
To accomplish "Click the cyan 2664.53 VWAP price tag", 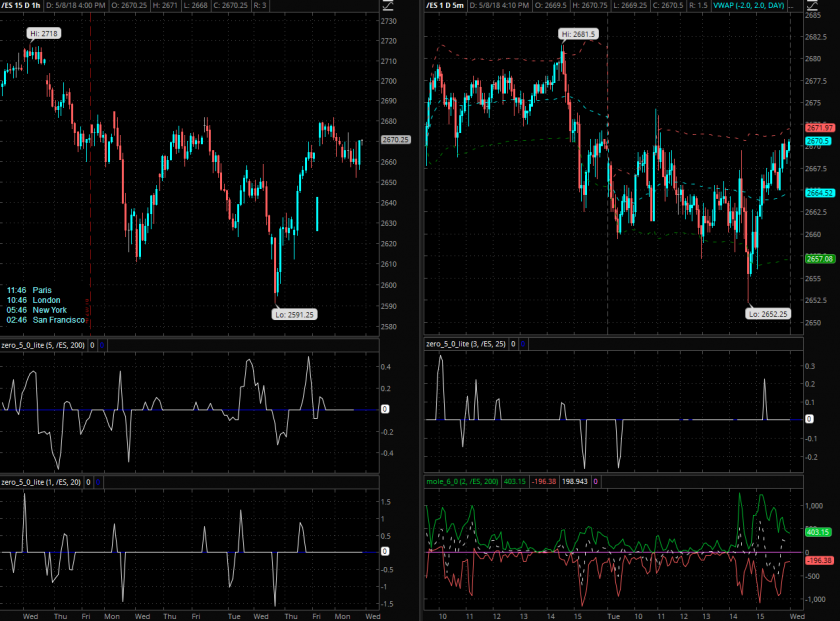I will coord(820,192).
